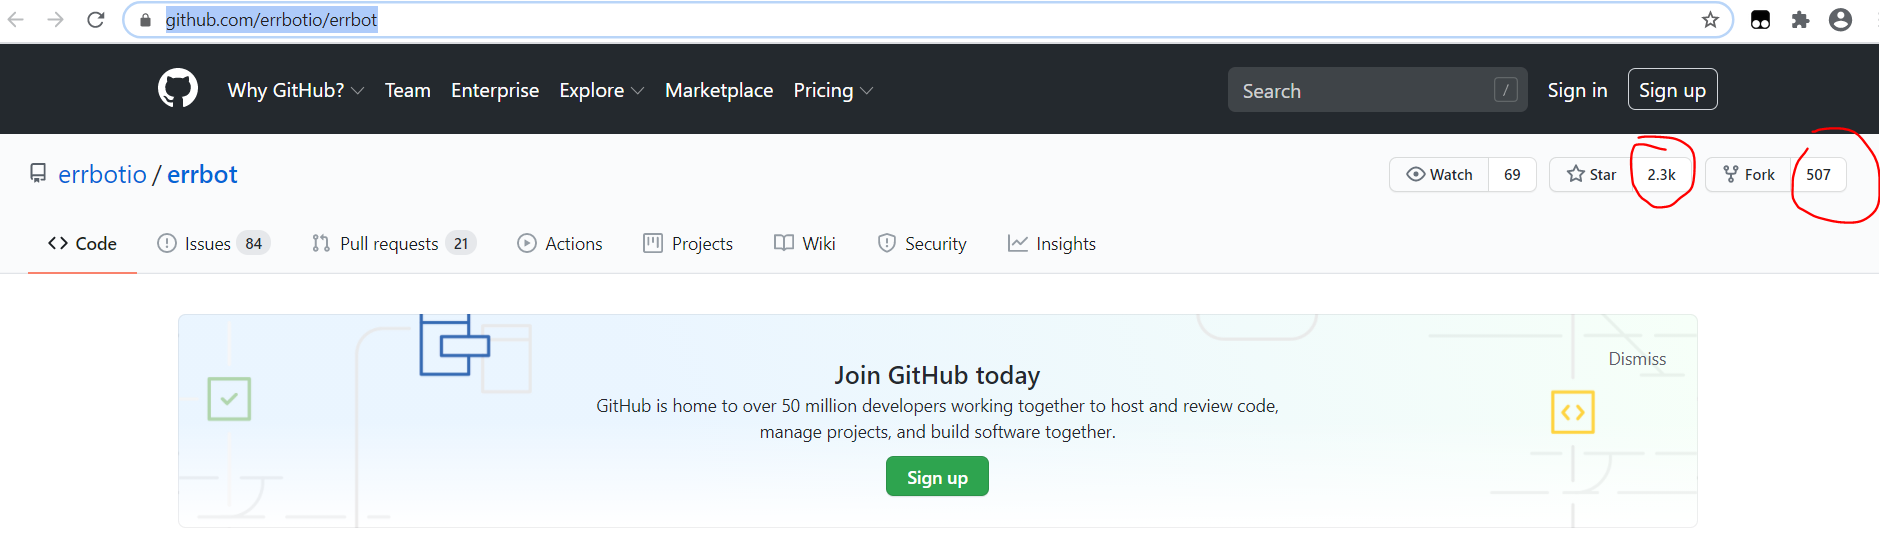Bookmark this page with the star icon
This screenshot has height=555, width=1880.
pyautogui.click(x=1710, y=20)
